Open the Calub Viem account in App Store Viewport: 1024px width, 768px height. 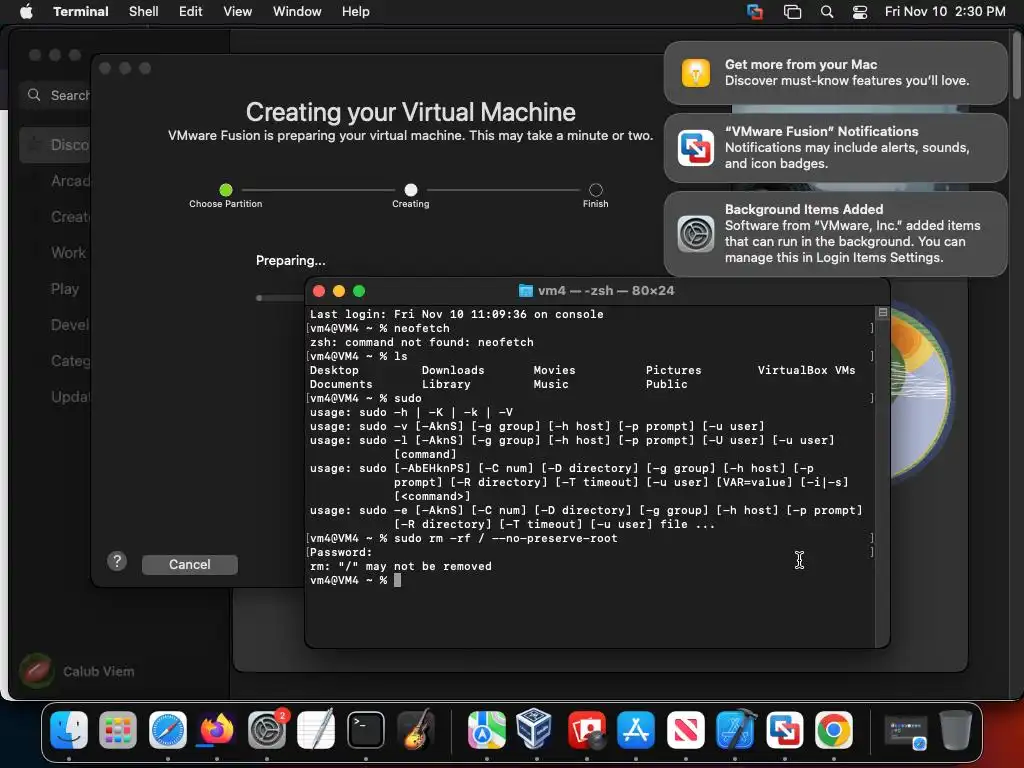tap(77, 671)
